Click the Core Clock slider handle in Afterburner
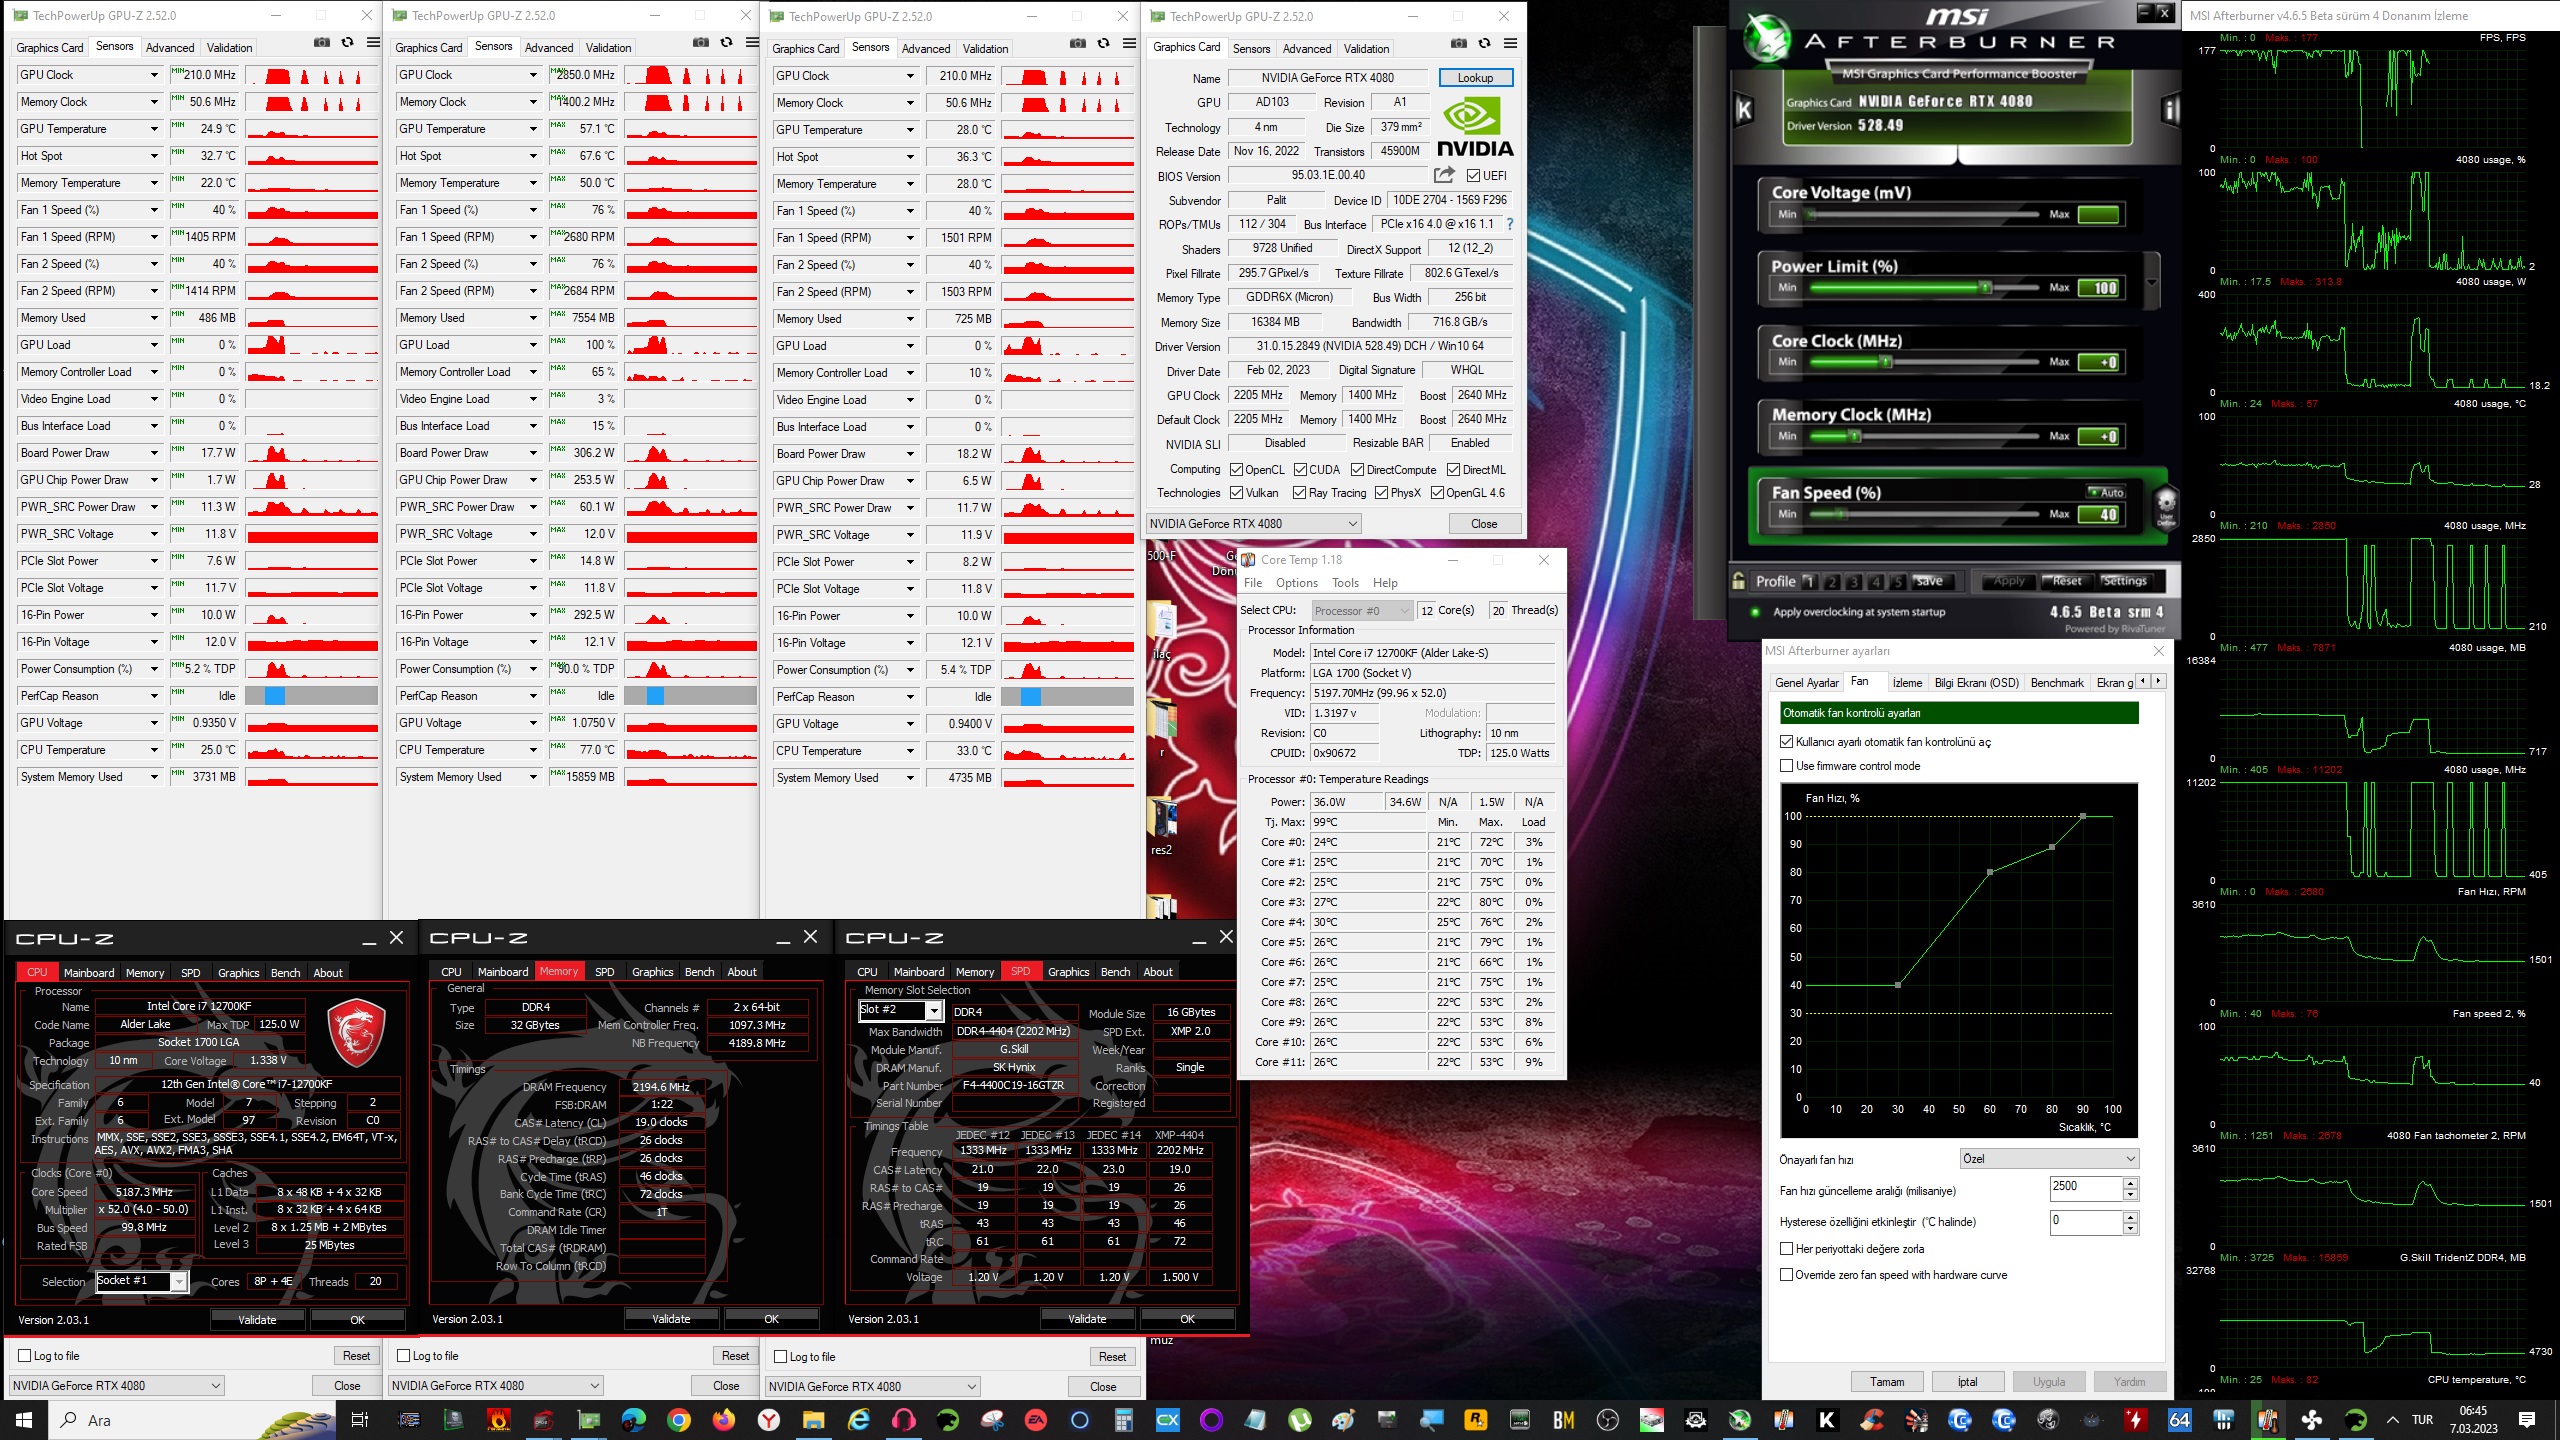This screenshot has height=1440, width=2560. pos(1886,362)
